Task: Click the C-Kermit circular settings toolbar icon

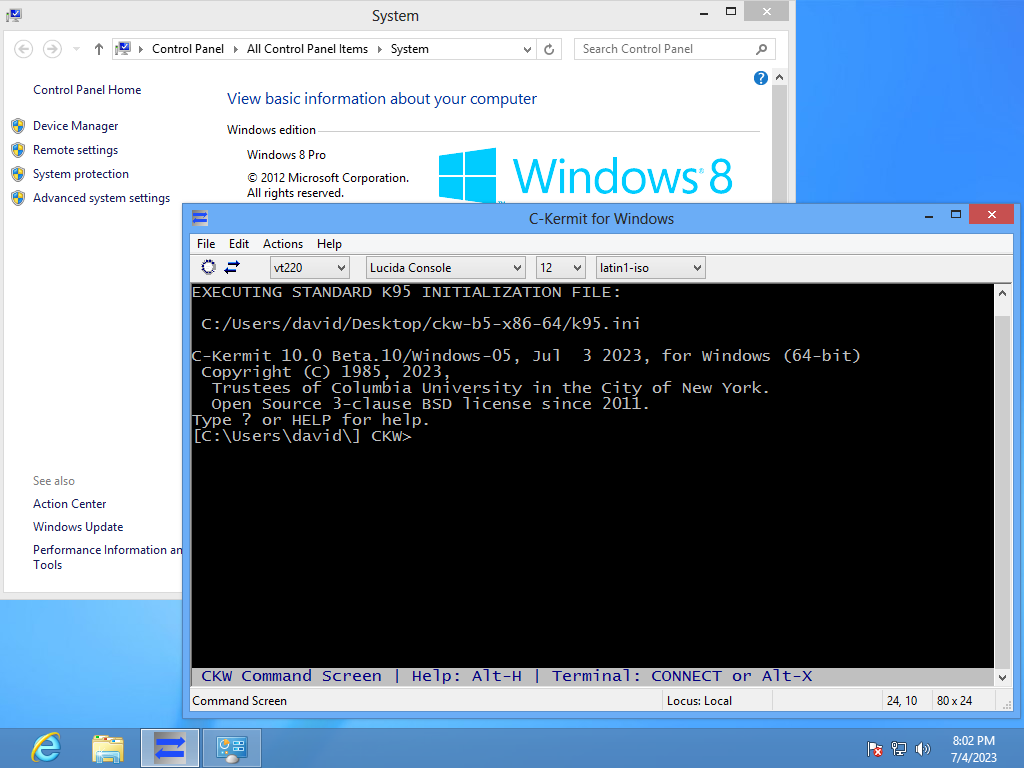Action: tap(208, 267)
